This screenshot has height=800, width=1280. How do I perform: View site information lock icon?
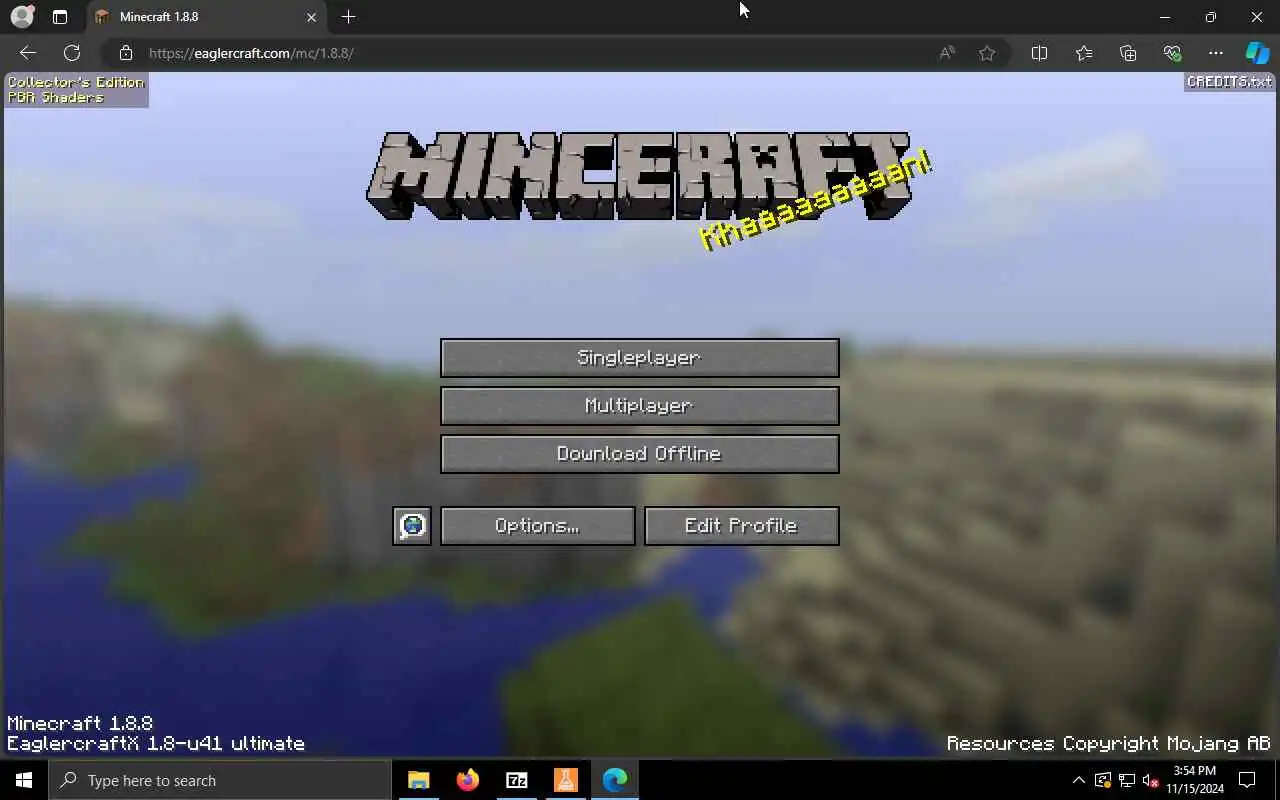[x=125, y=53]
